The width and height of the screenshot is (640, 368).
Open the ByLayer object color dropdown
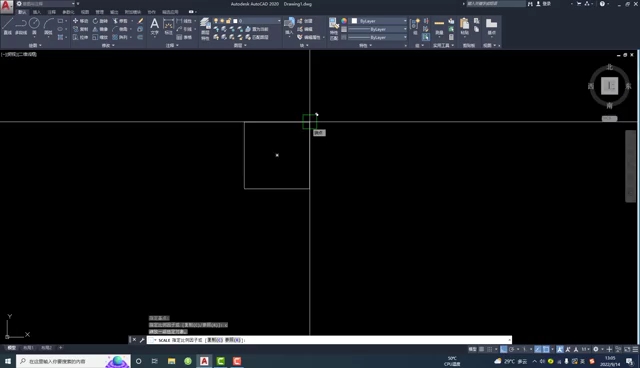click(x=379, y=21)
